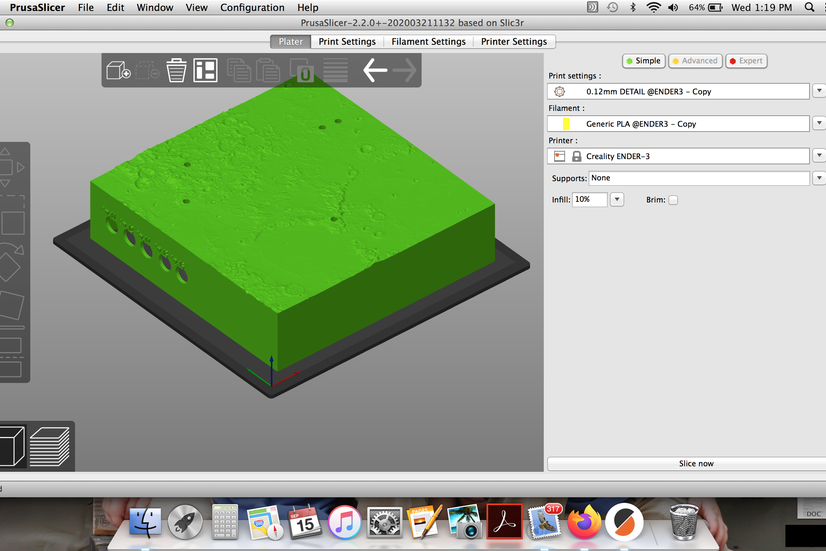Open the Configuration menu
The image size is (826, 551).
[252, 7]
